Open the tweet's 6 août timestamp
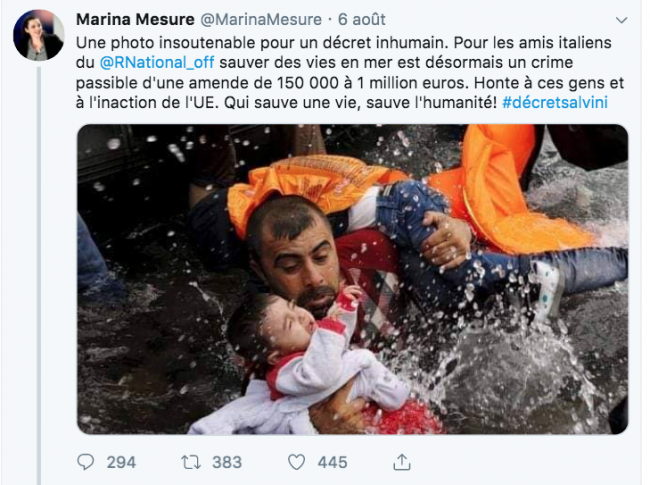The image size is (650, 485). tap(361, 19)
